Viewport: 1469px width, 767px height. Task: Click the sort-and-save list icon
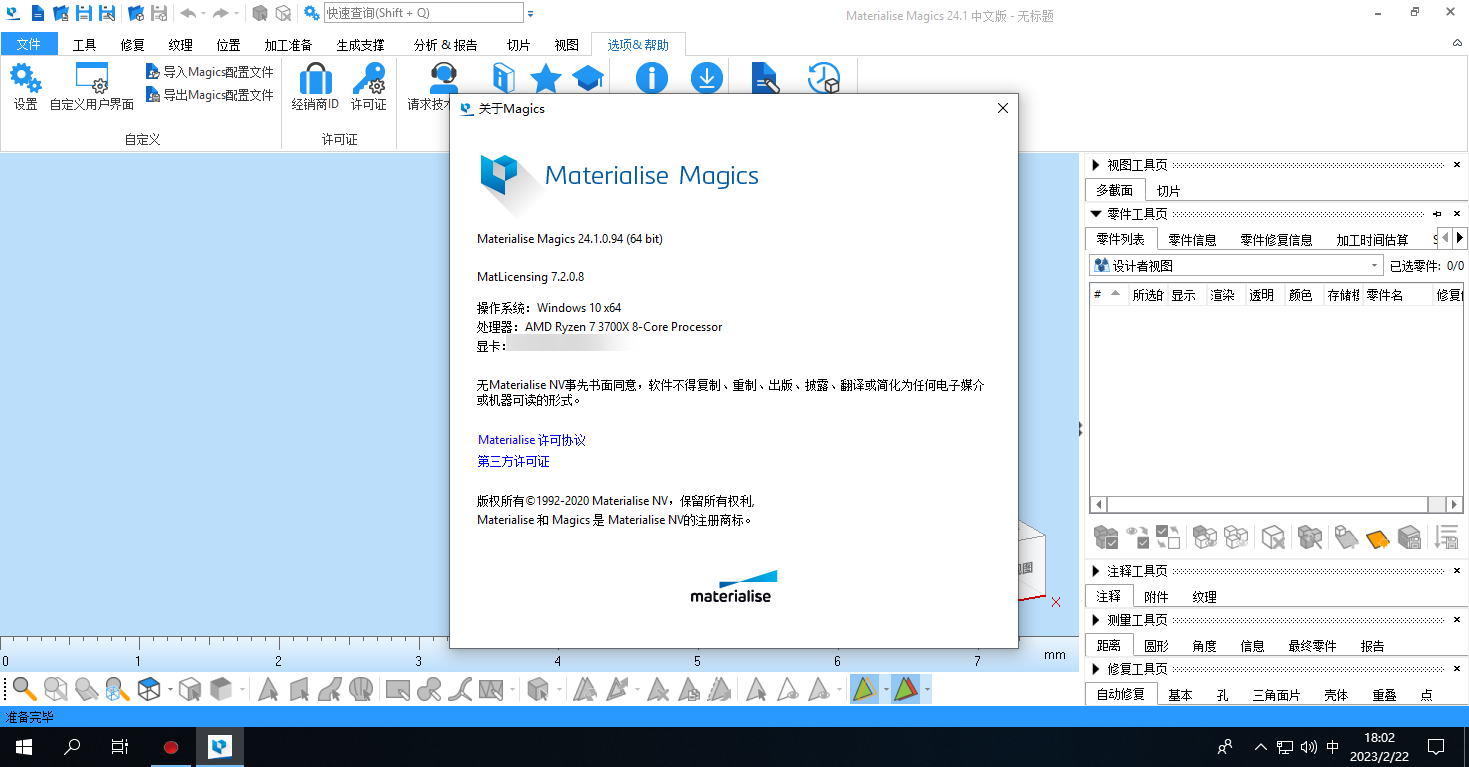[x=1446, y=537]
